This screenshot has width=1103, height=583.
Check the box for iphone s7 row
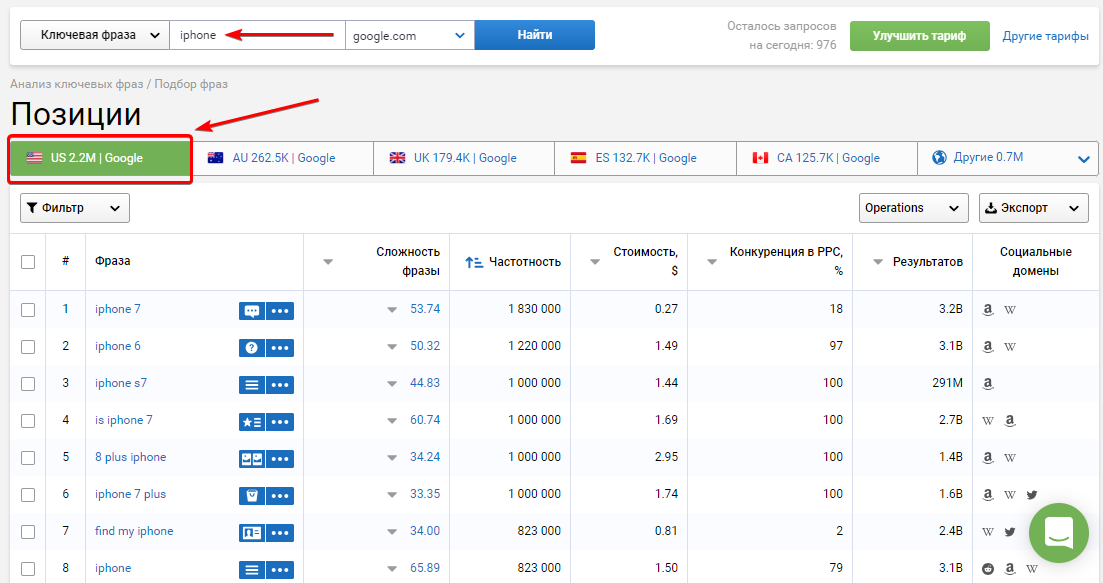coord(28,384)
